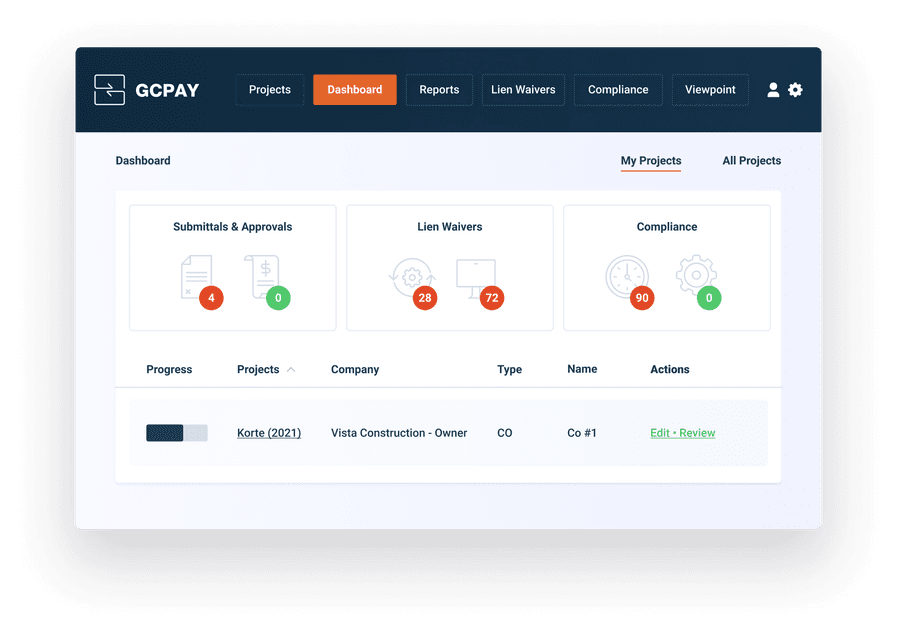The height and width of the screenshot is (633, 897).
Task: Open the lien waivers monitor icon with 72 count
Action: click(x=476, y=272)
